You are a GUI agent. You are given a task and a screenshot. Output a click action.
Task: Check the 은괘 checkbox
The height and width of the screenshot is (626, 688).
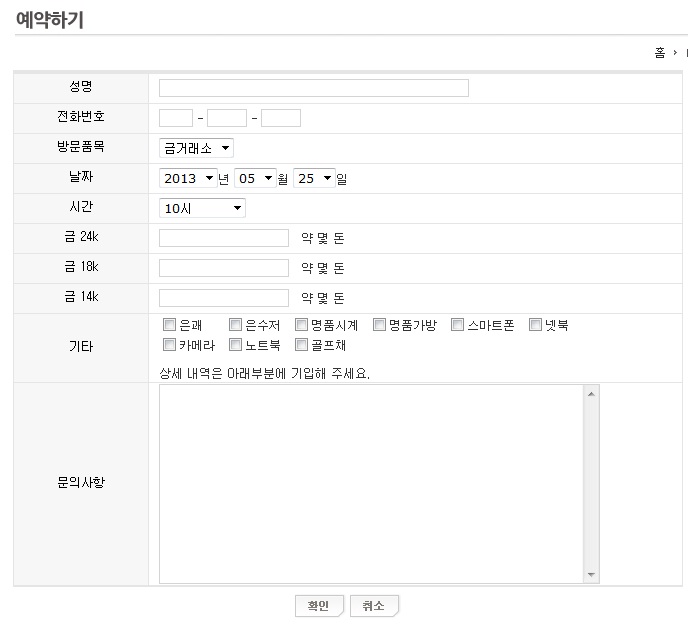[x=169, y=325]
